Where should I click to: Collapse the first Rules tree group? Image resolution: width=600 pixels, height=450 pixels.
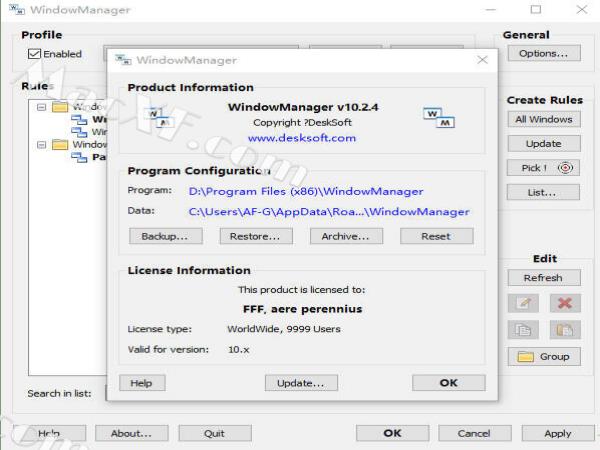click(41, 107)
